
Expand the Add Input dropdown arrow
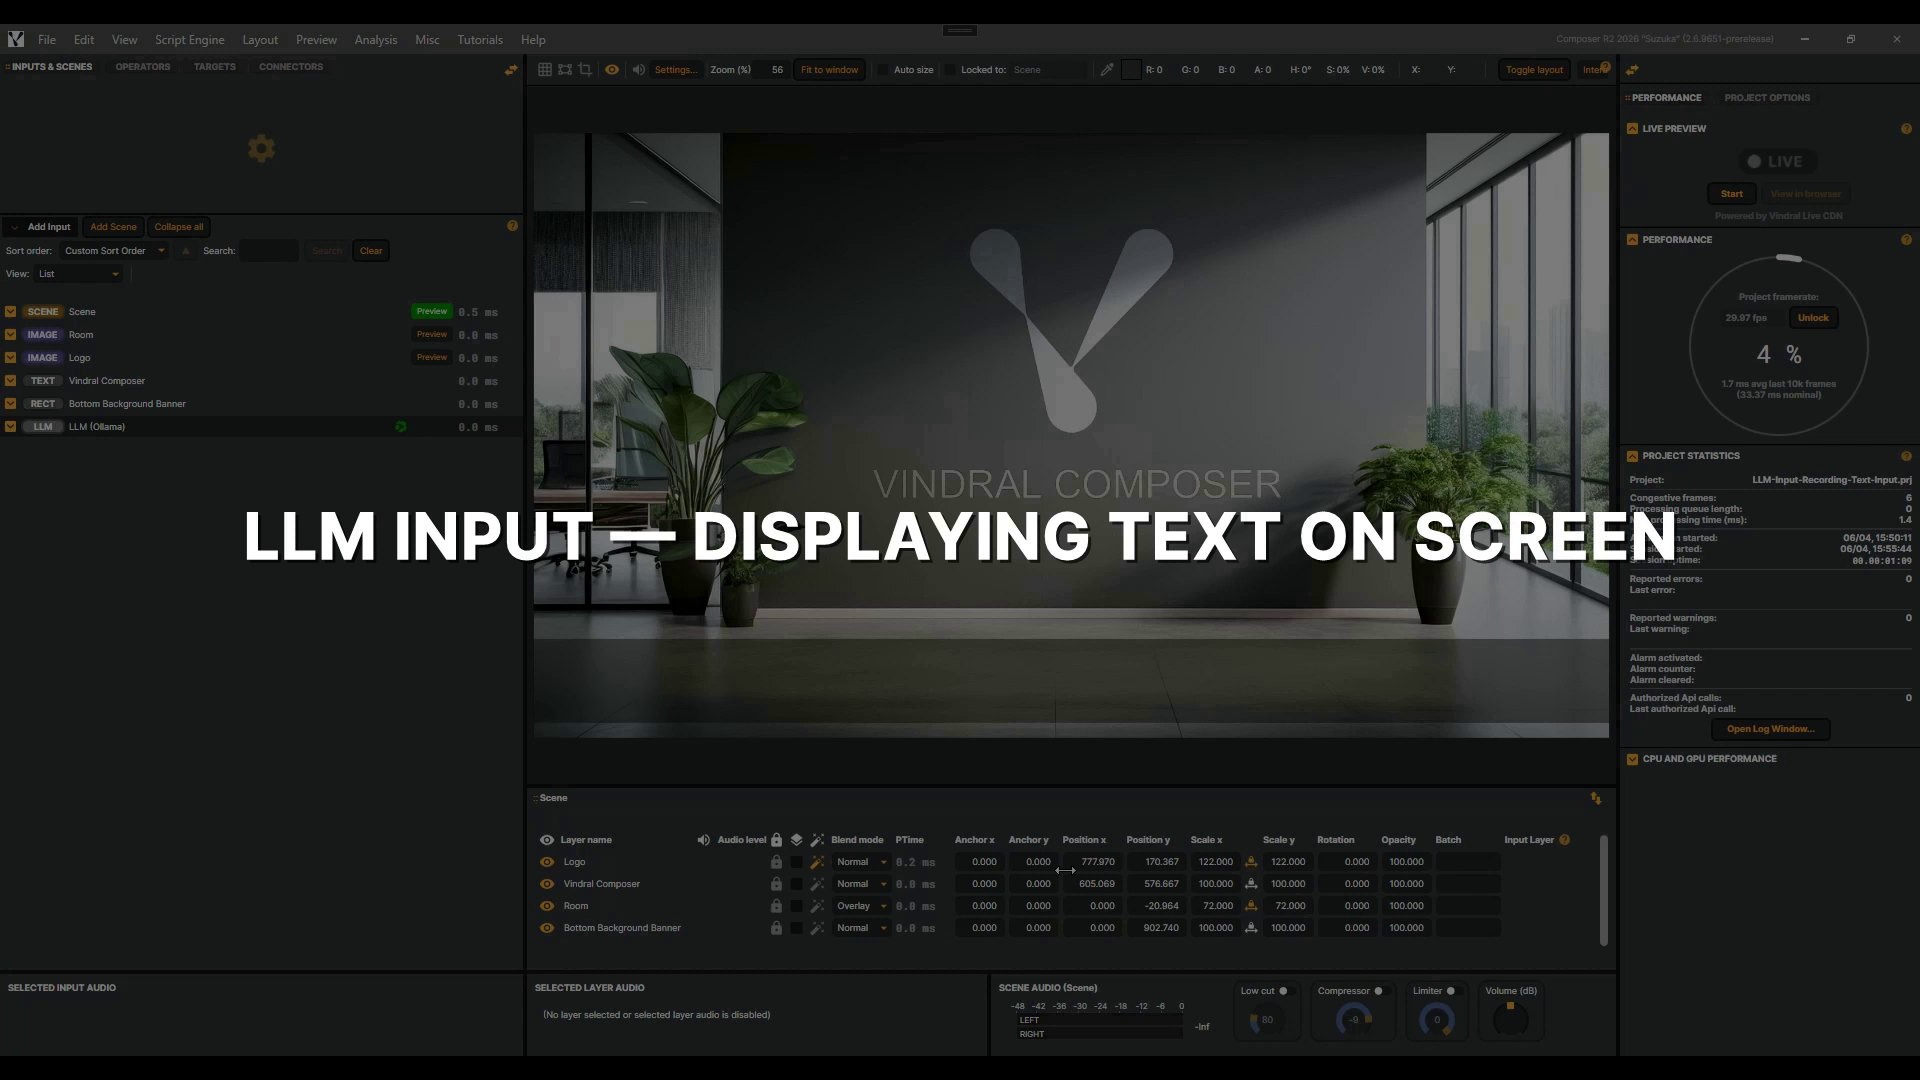[14, 227]
